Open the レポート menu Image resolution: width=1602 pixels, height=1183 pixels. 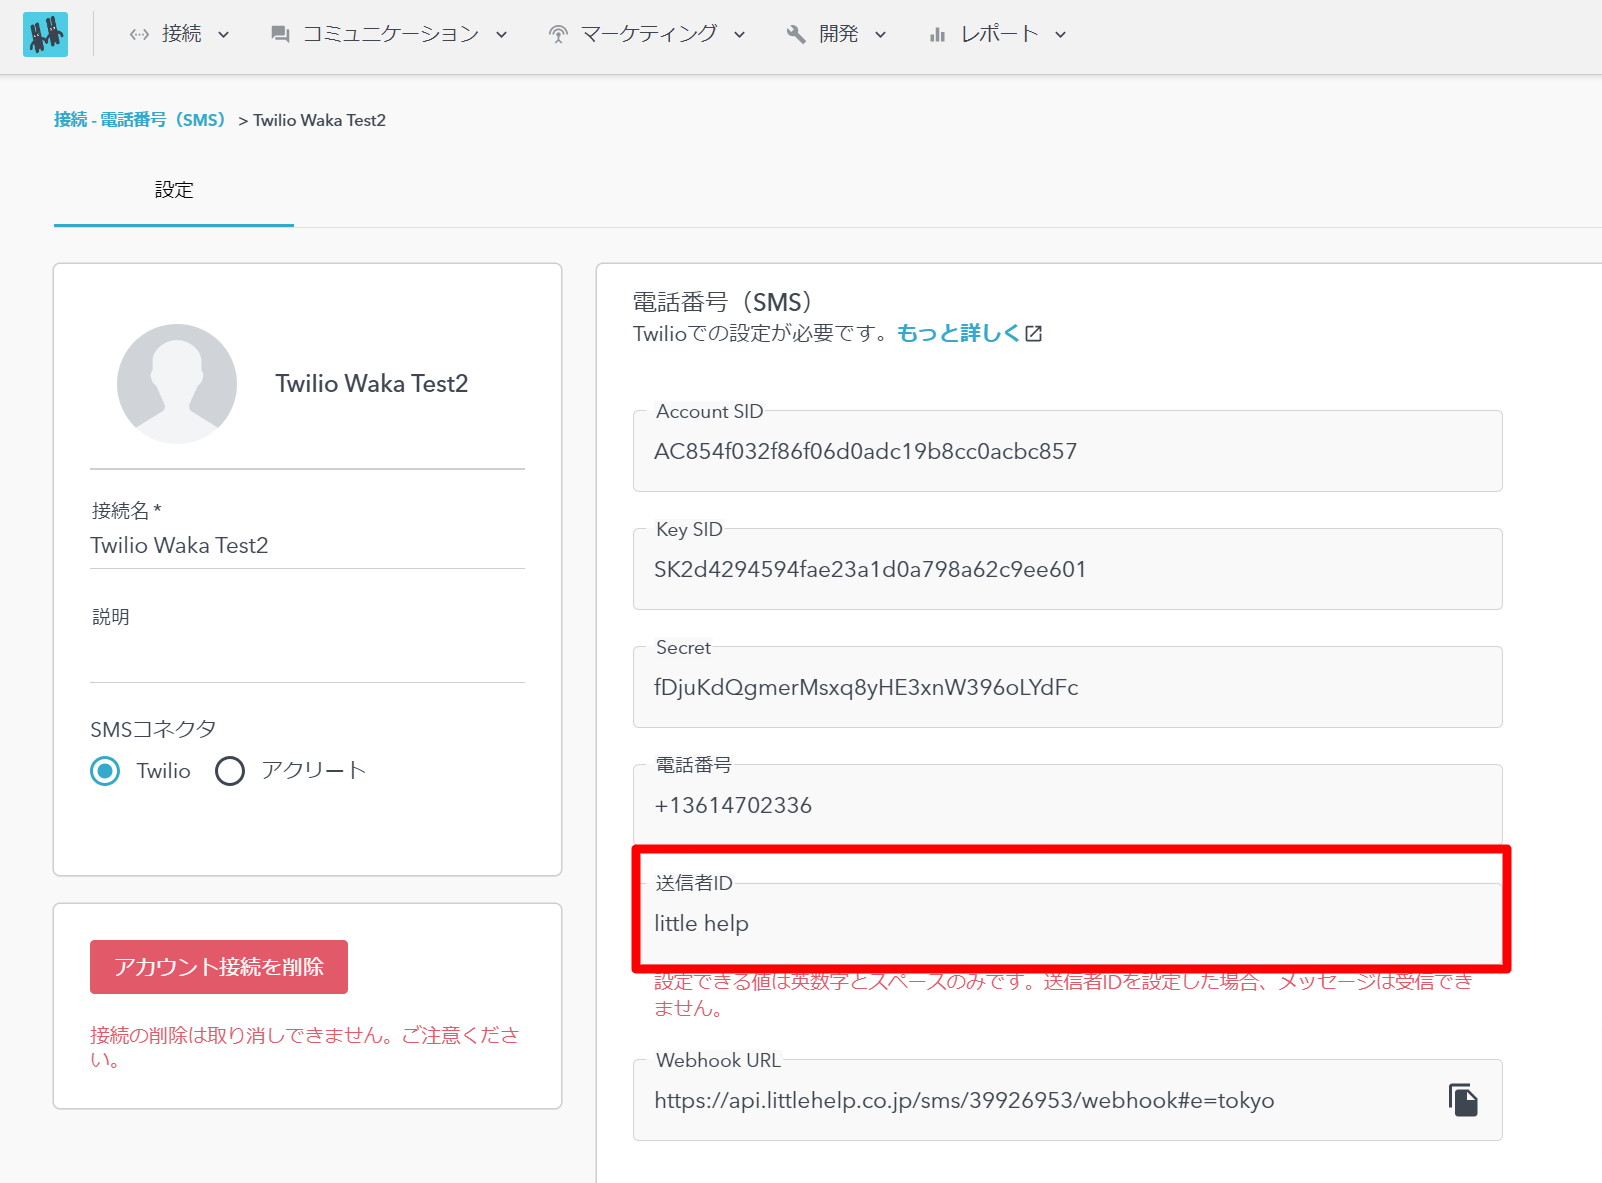pyautogui.click(x=1000, y=34)
